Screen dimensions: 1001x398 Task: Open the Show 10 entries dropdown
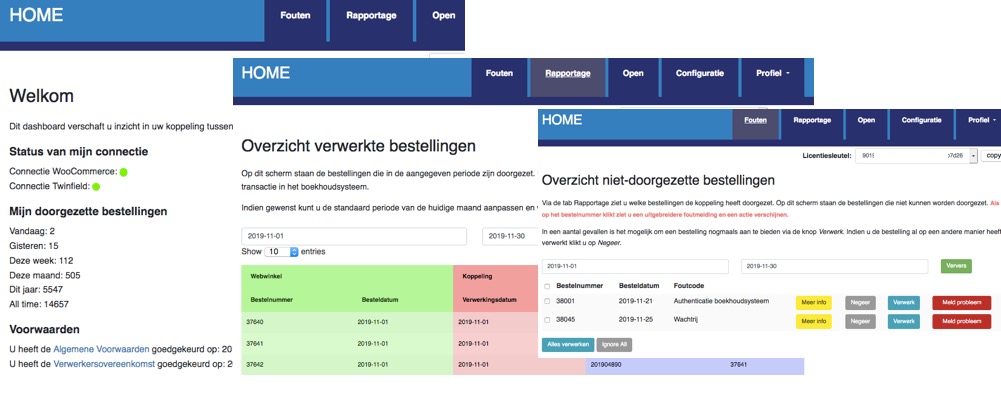pos(283,252)
